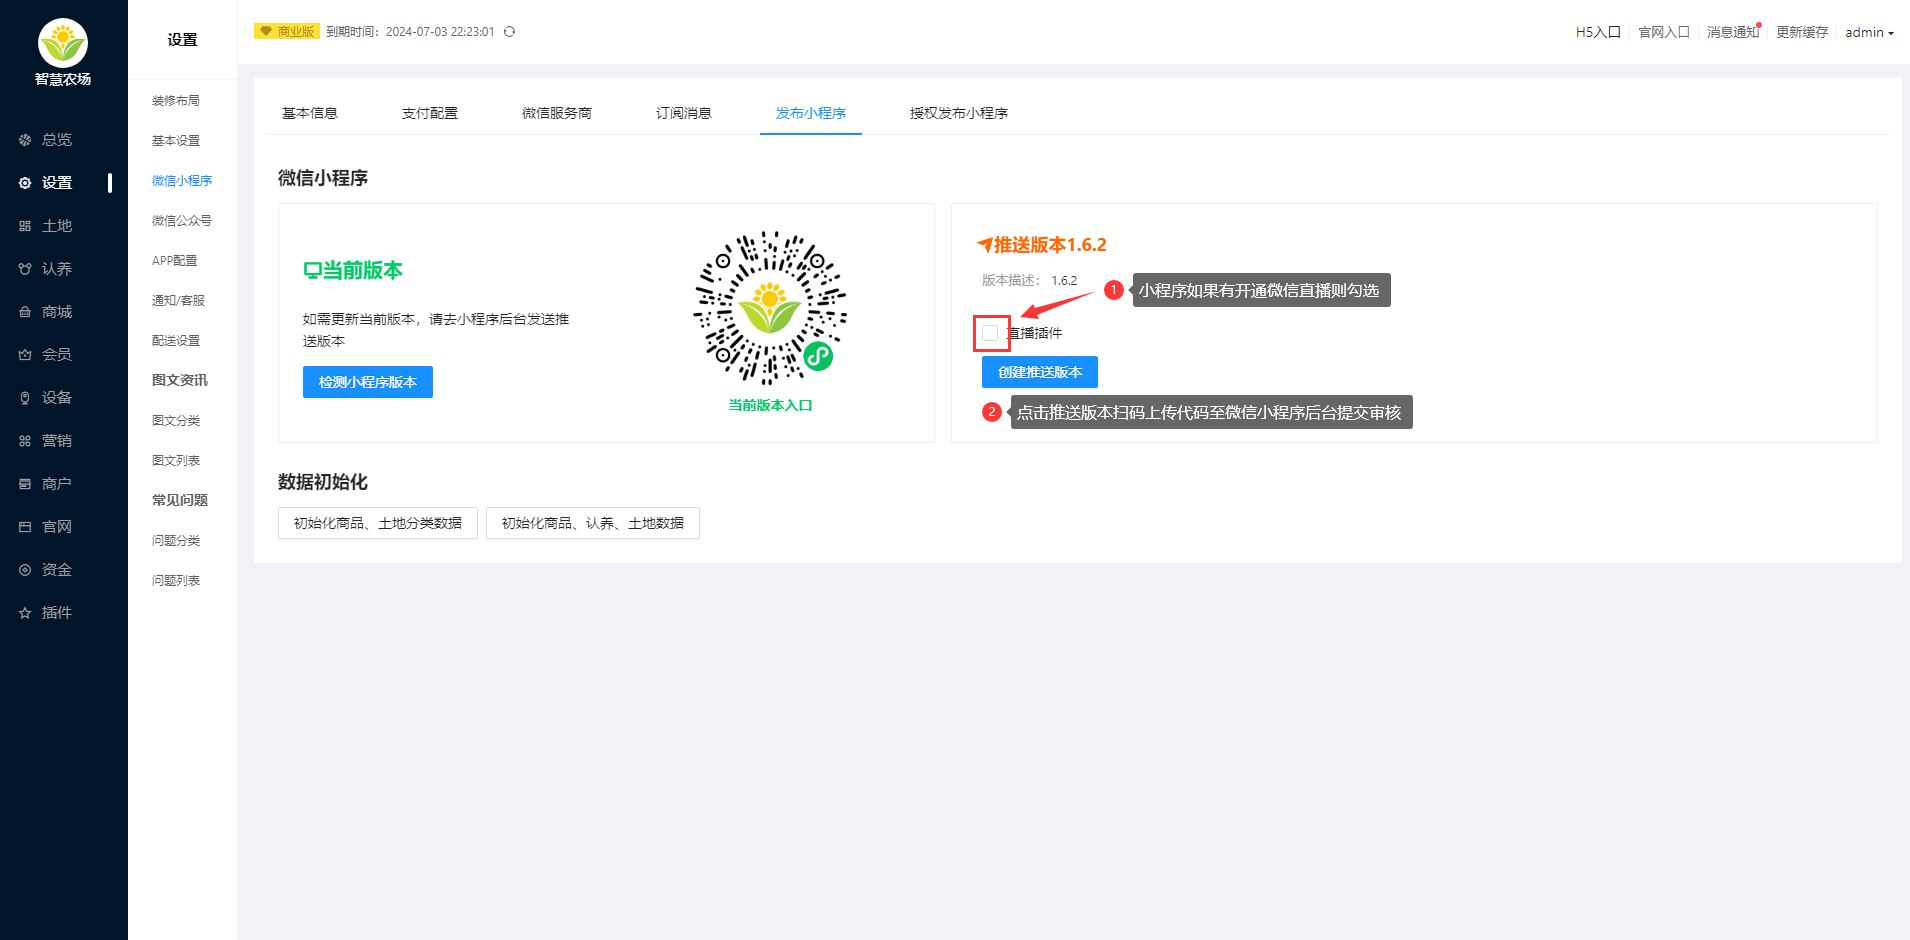The height and width of the screenshot is (940, 1910).
Task: Switch to the 微信服务商 tab
Action: (x=557, y=113)
